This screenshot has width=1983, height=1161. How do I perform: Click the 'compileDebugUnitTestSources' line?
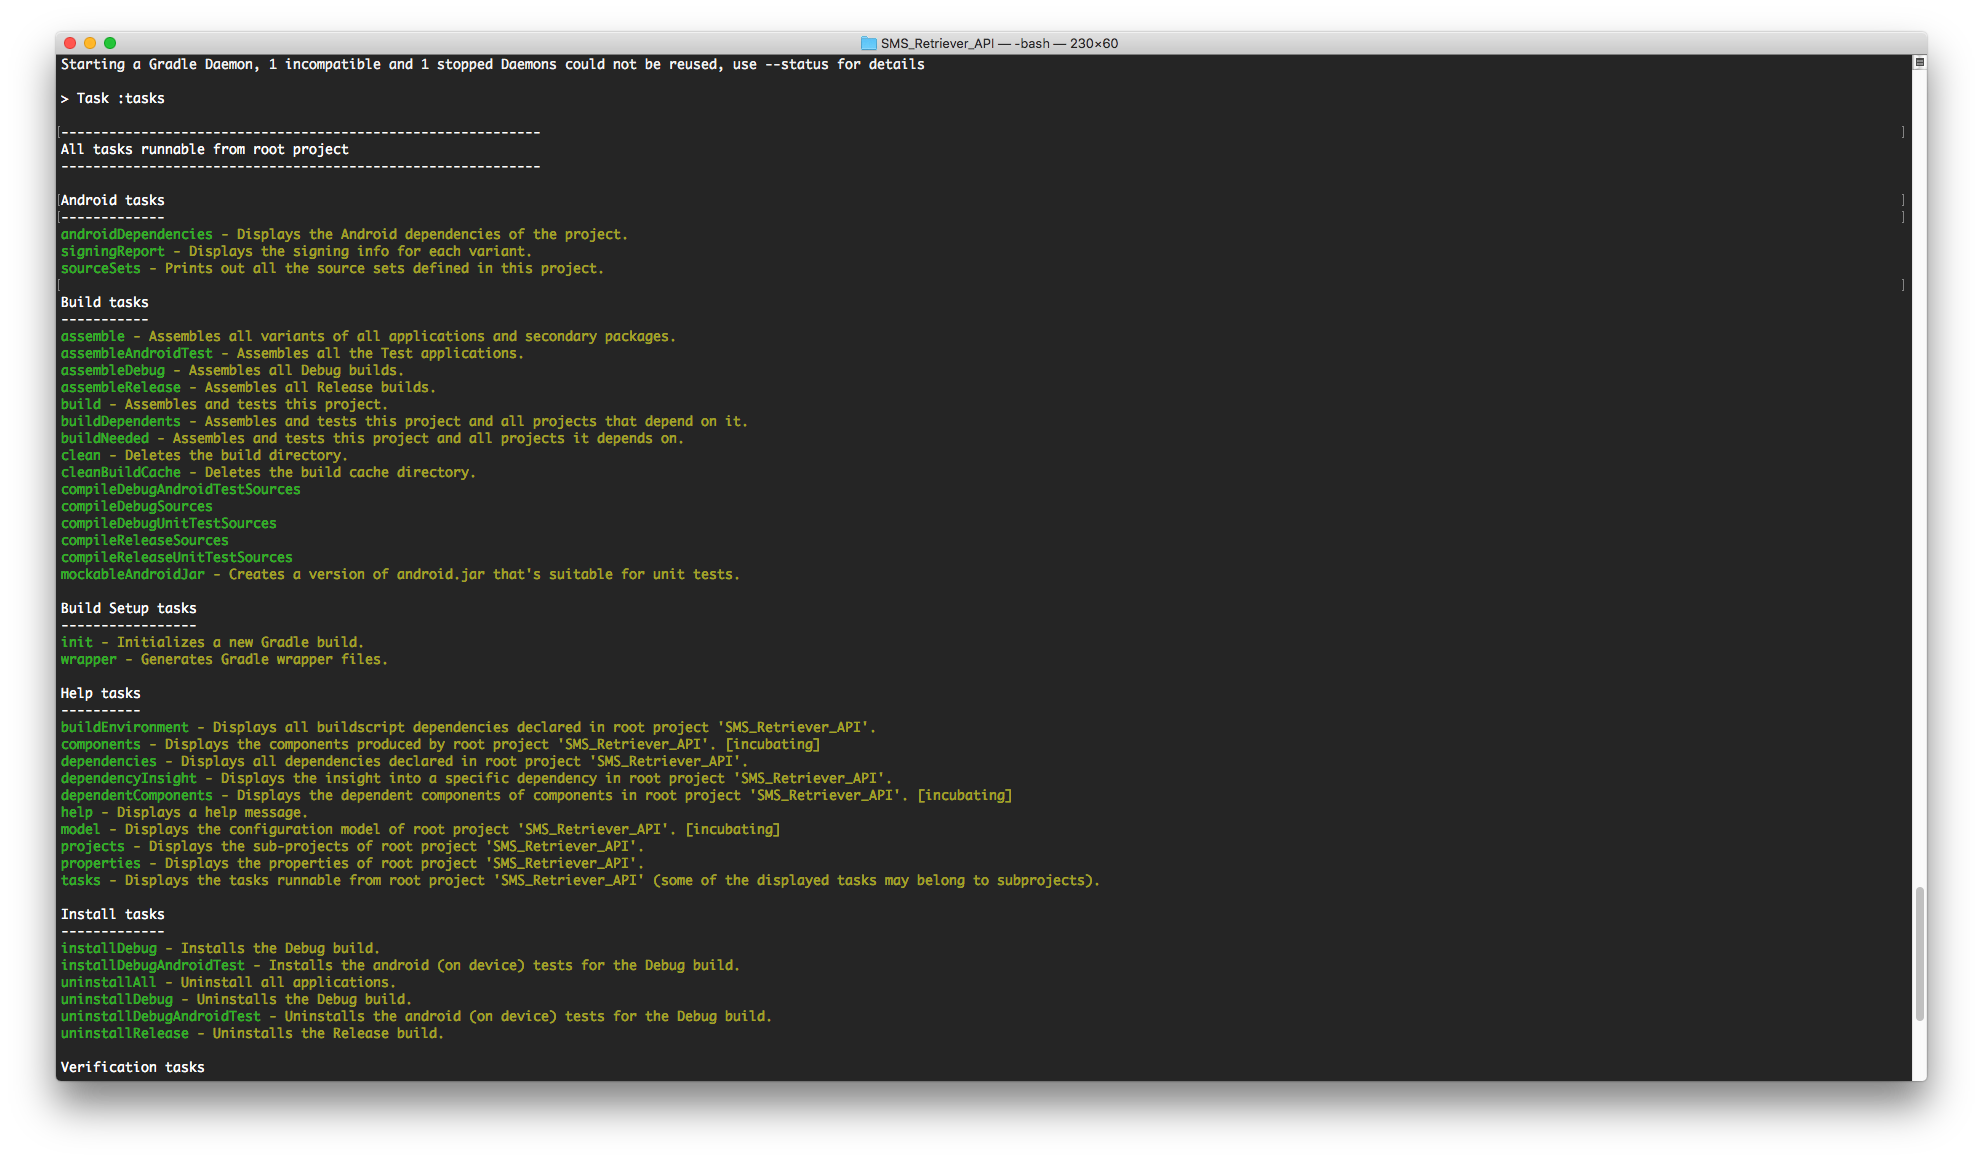coord(169,523)
